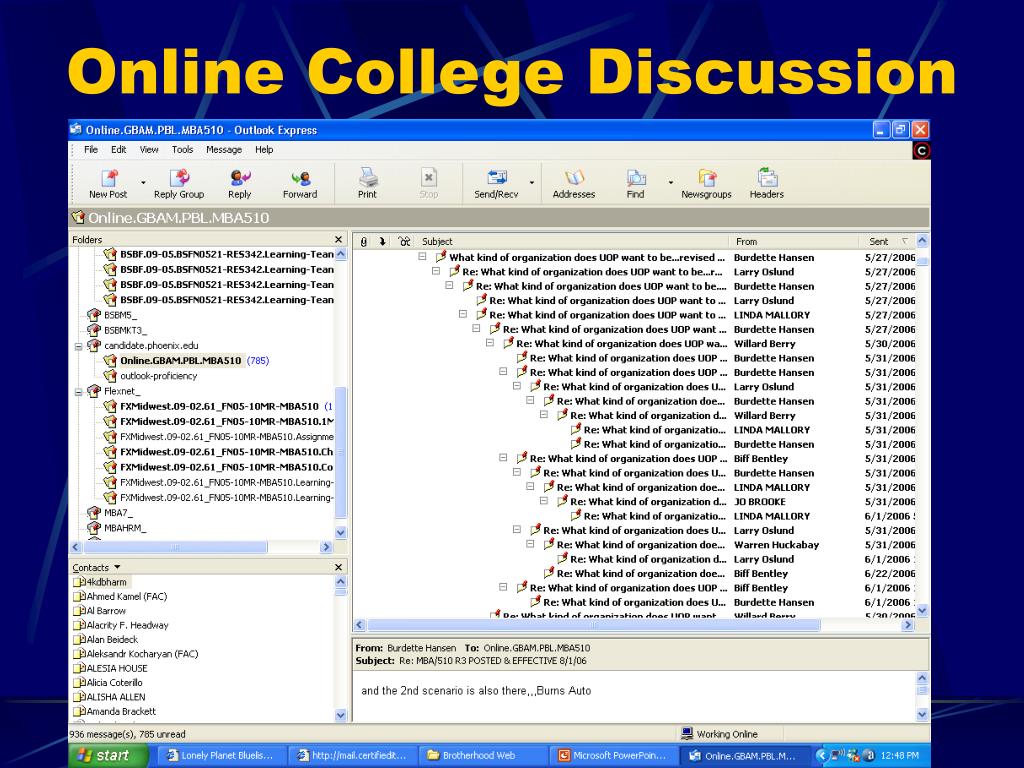Click the Folders pane vertical scrollbar thumb
The width and height of the screenshot is (1024, 768).
pyautogui.click(x=340, y=453)
